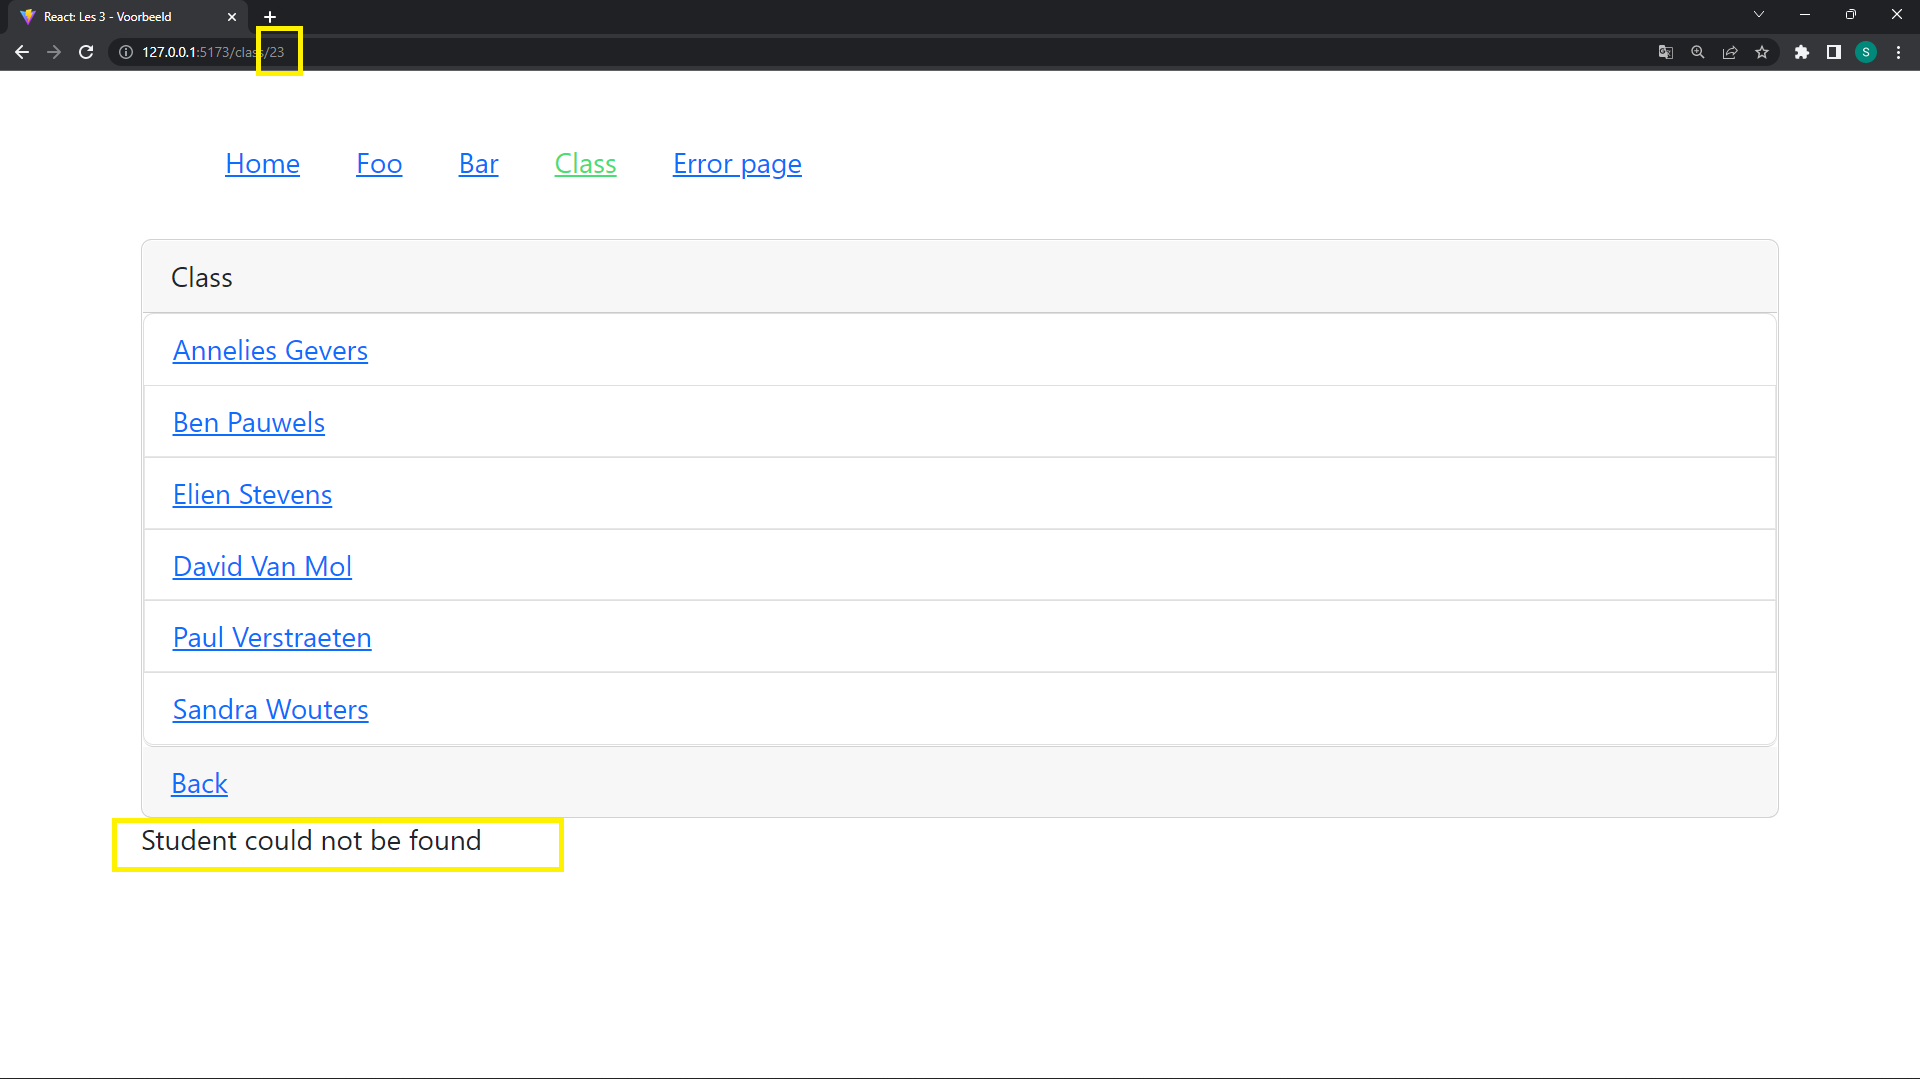Reload the current page
This screenshot has height=1079, width=1920.
point(86,52)
